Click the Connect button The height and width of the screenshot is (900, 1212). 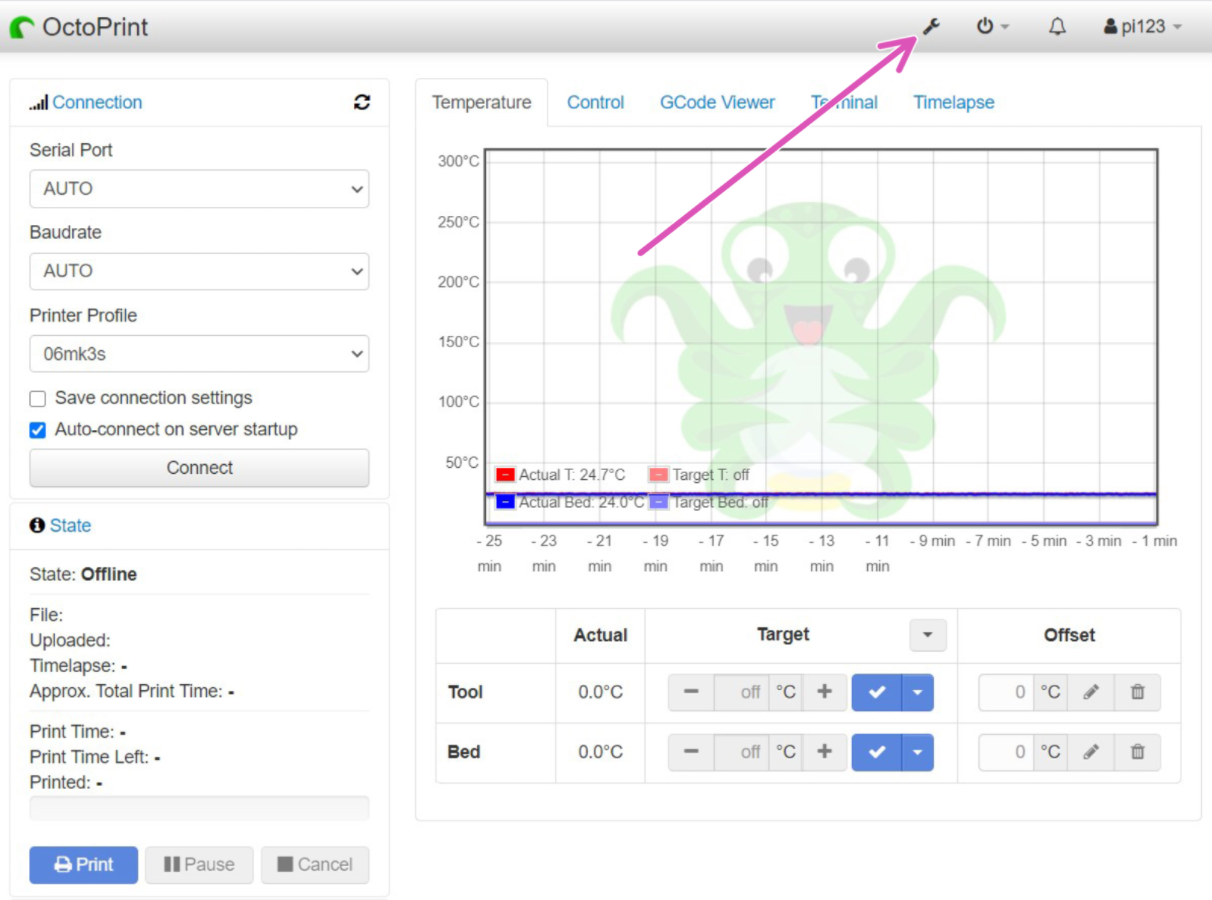pyautogui.click(x=199, y=468)
